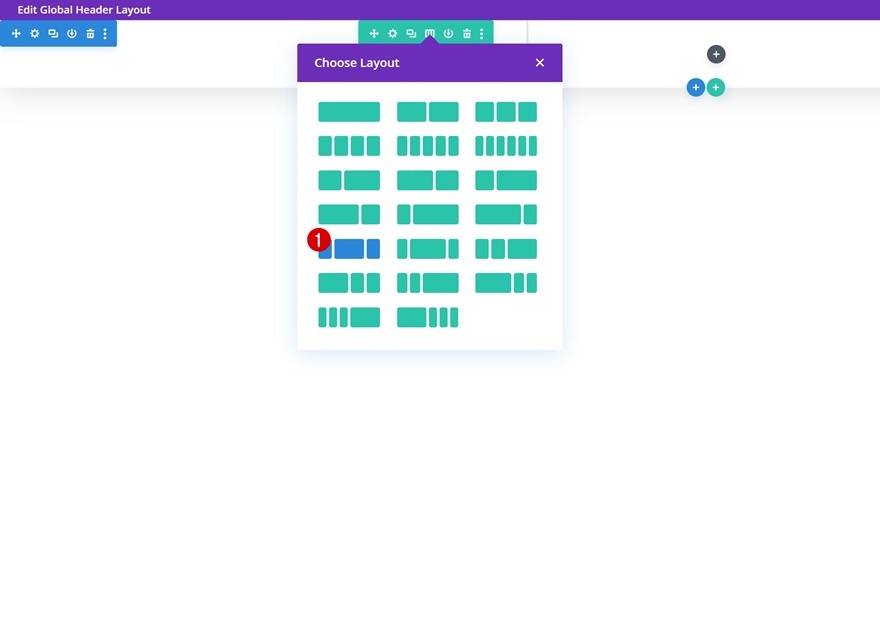Click the blue section move icon
The height and width of the screenshot is (621, 880).
click(x=16, y=34)
